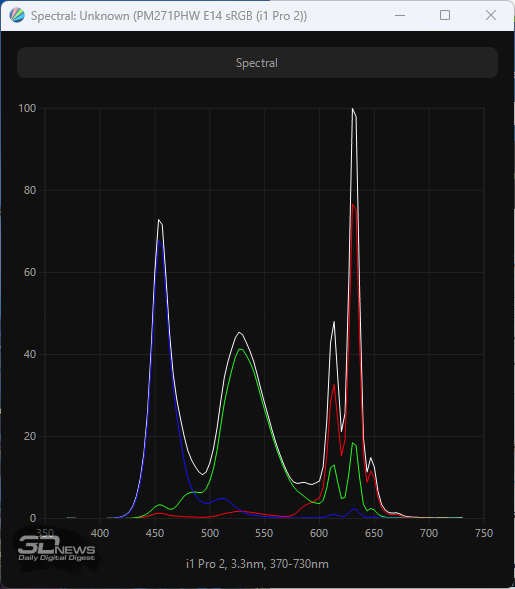Click the '60' y-axis label
This screenshot has height=589, width=515.
click(x=30, y=272)
